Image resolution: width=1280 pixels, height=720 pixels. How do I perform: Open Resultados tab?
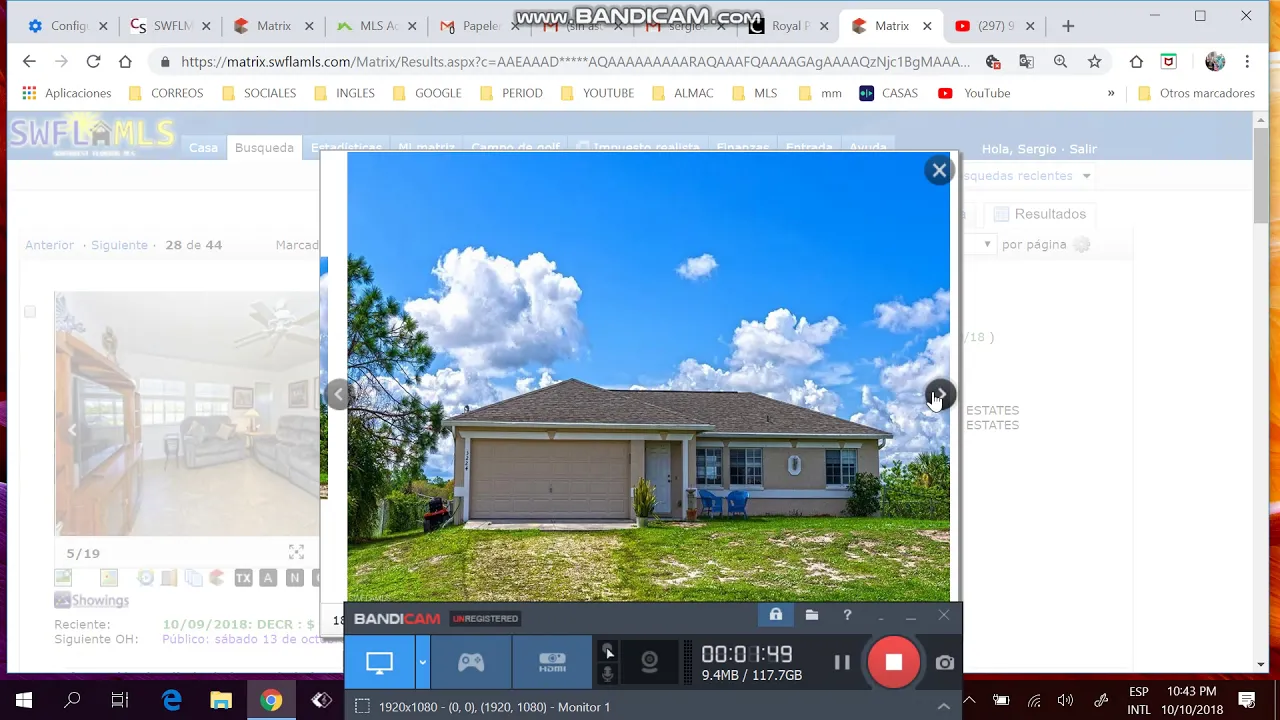pyautogui.click(x=1039, y=214)
